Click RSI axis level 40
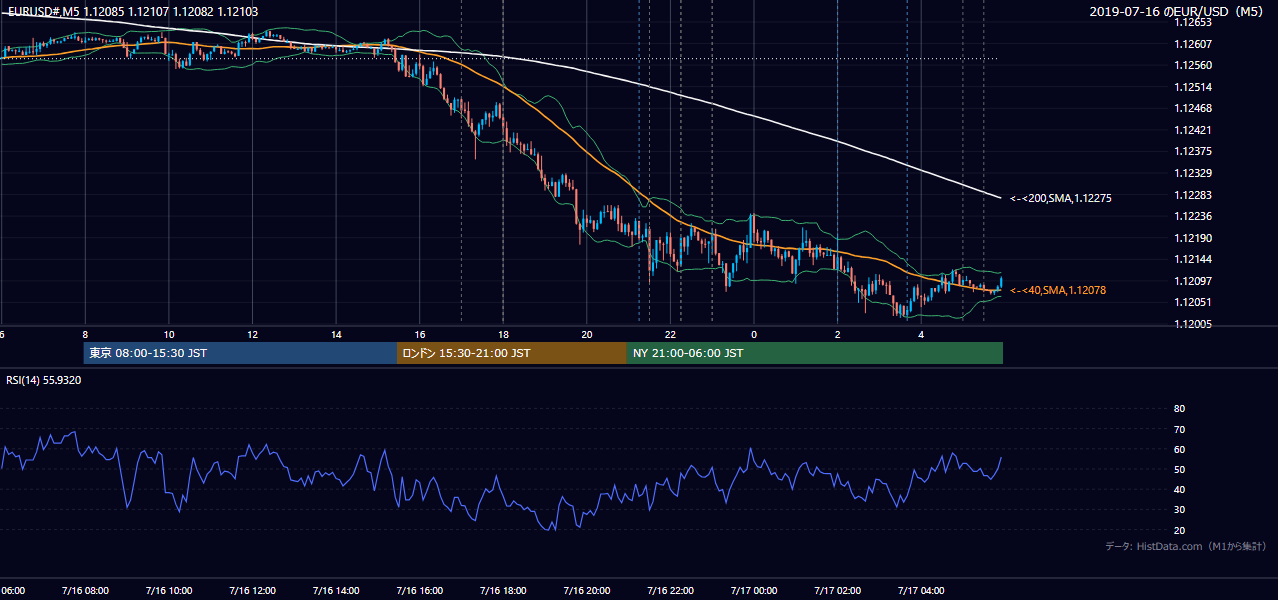The width and height of the screenshot is (1278, 600). tap(1179, 489)
